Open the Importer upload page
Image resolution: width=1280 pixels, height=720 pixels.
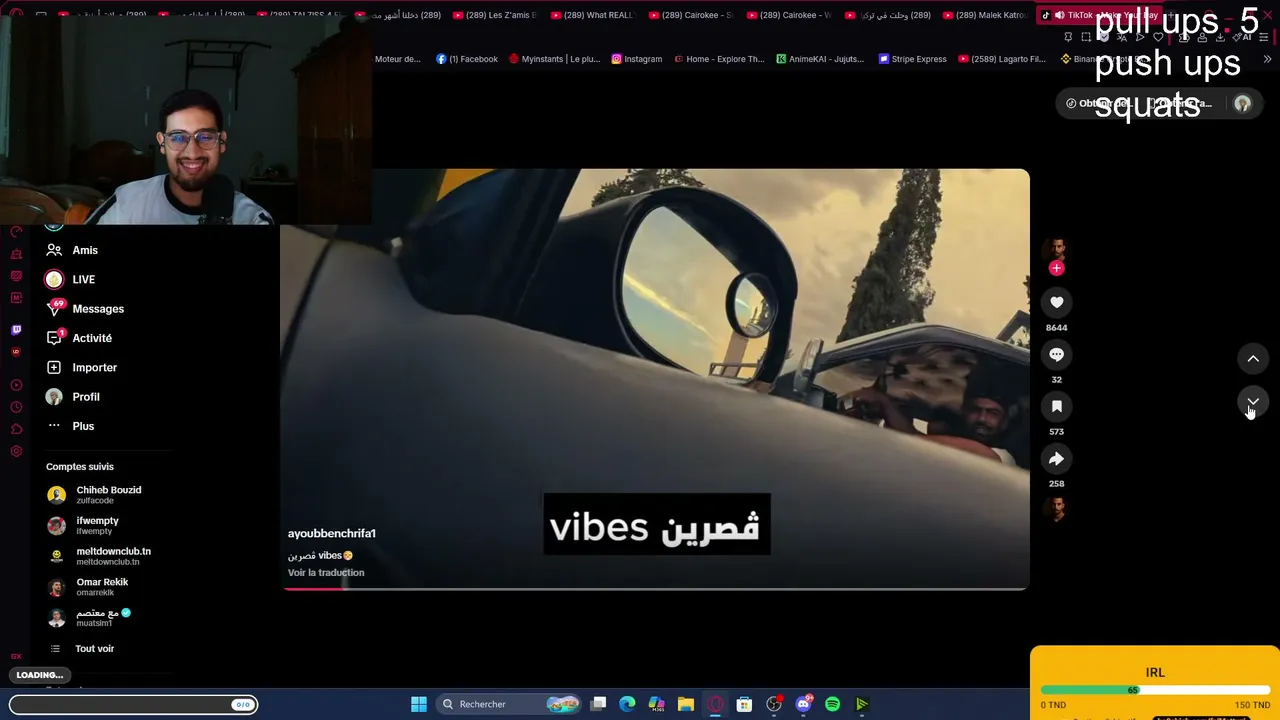click(x=94, y=367)
